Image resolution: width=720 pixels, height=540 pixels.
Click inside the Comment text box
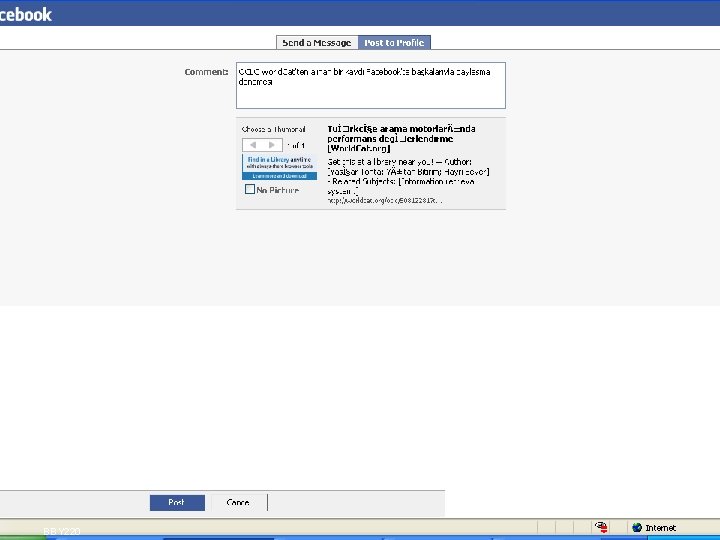point(371,85)
